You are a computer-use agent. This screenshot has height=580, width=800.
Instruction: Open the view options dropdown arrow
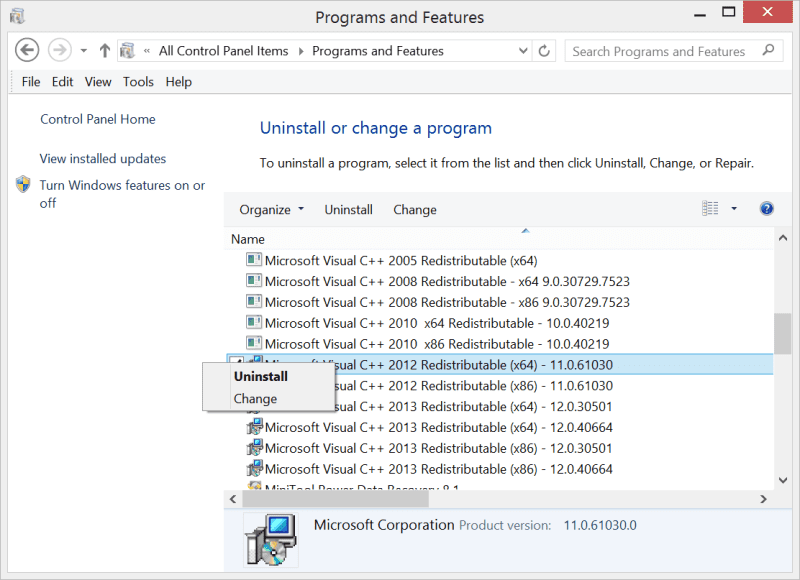pos(734,208)
